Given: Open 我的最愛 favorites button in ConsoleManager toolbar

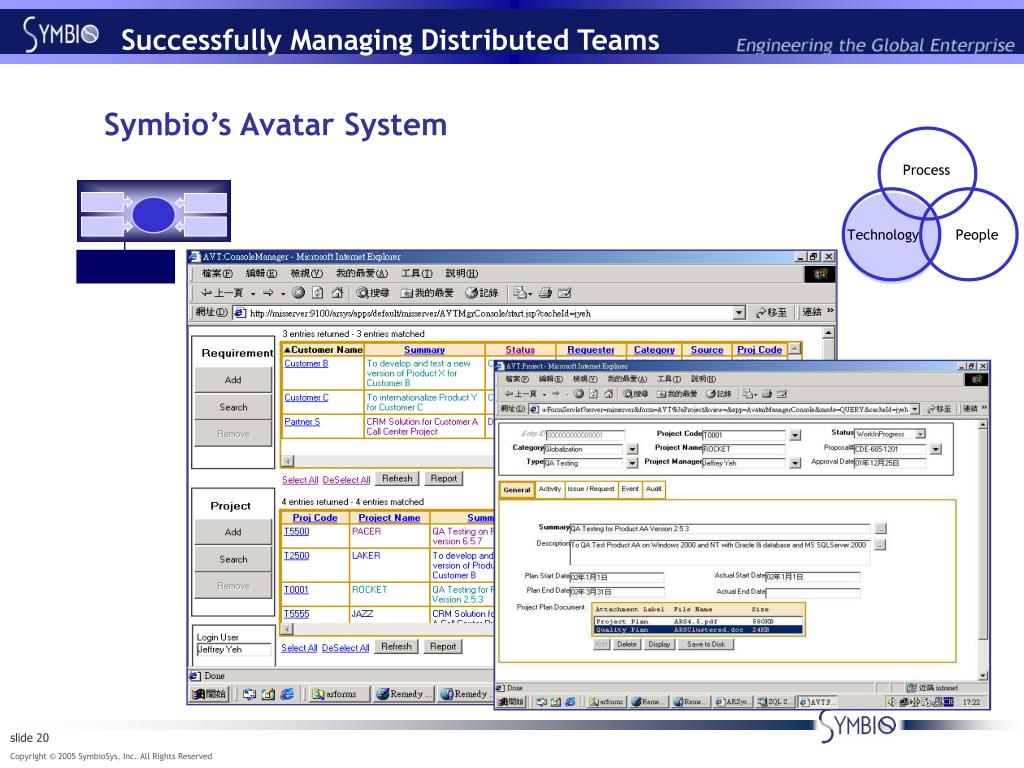Looking at the screenshot, I should coord(427,293).
